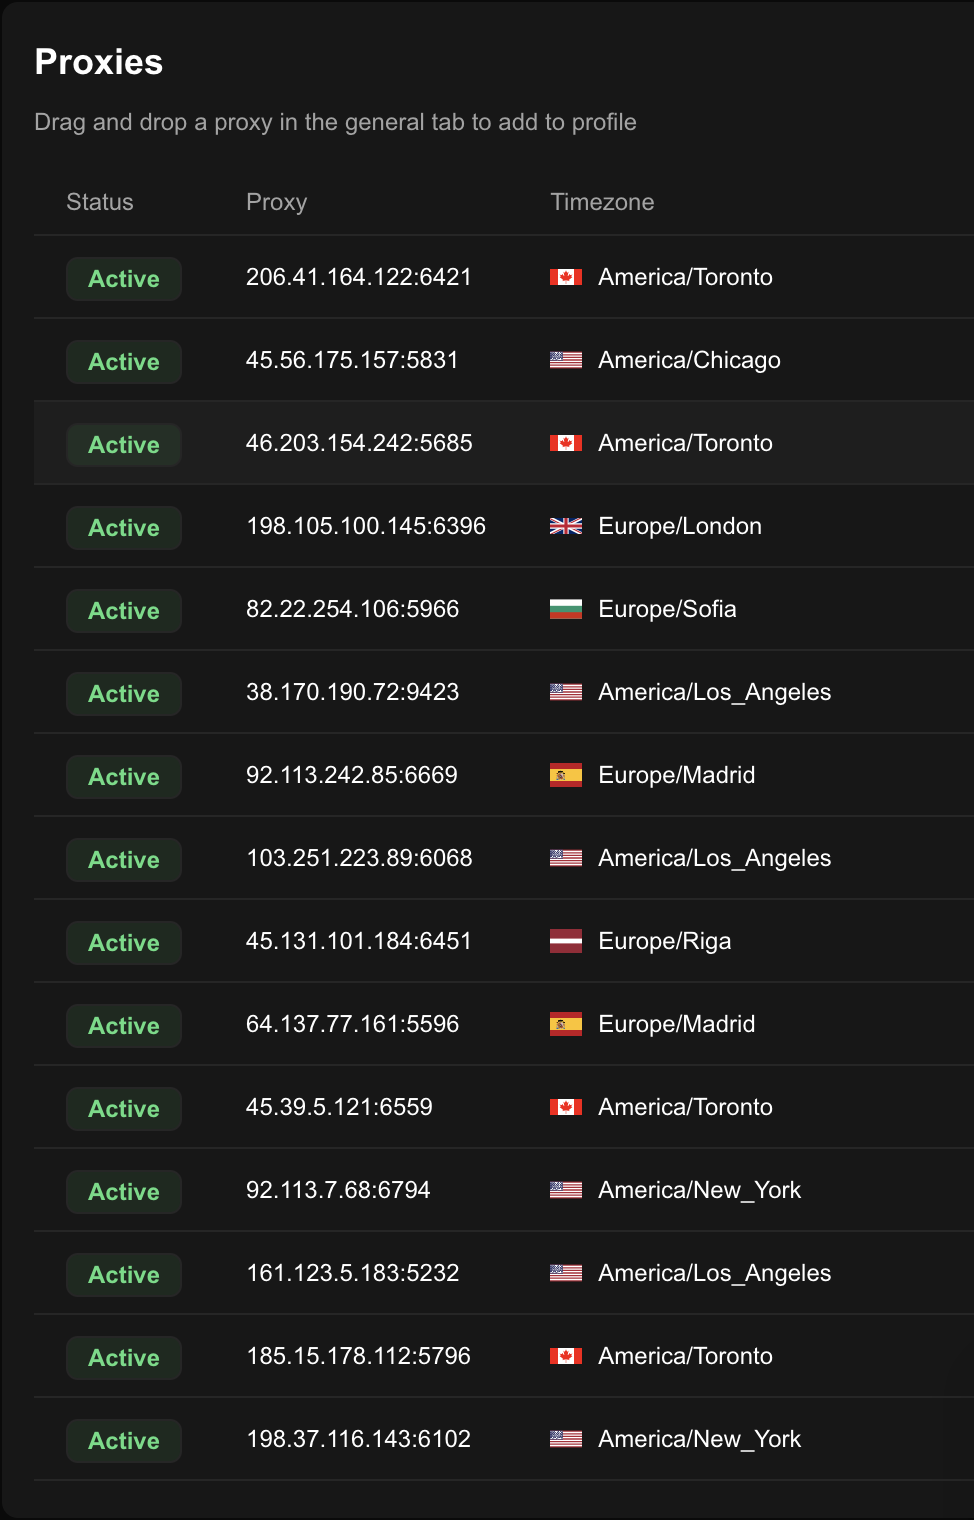This screenshot has height=1520, width=974.
Task: Click the Latvia flag for Europe/Riga
Action: (x=566, y=941)
